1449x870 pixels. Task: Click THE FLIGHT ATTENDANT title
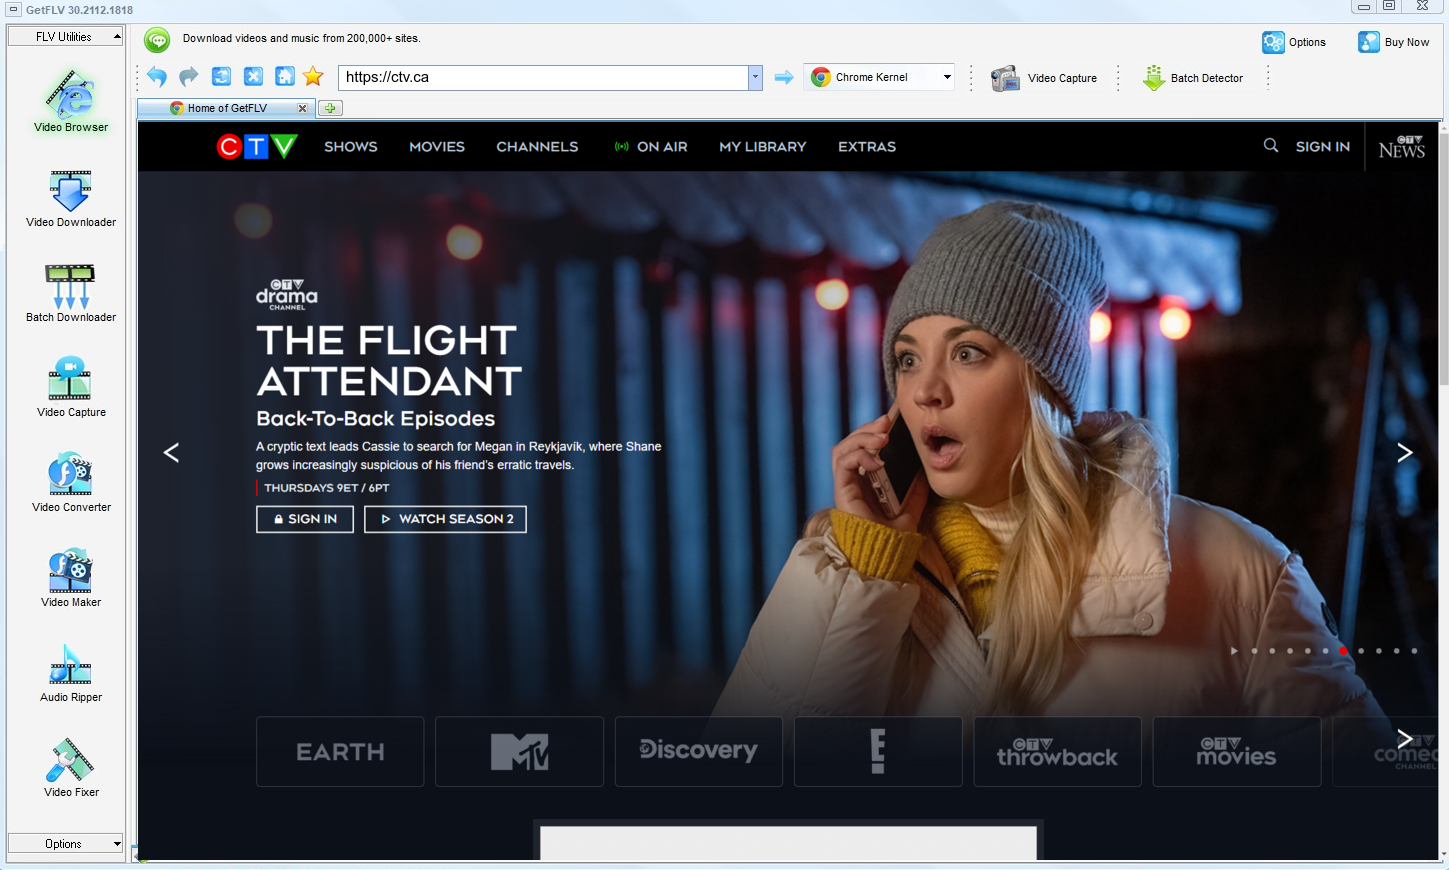[x=389, y=361]
